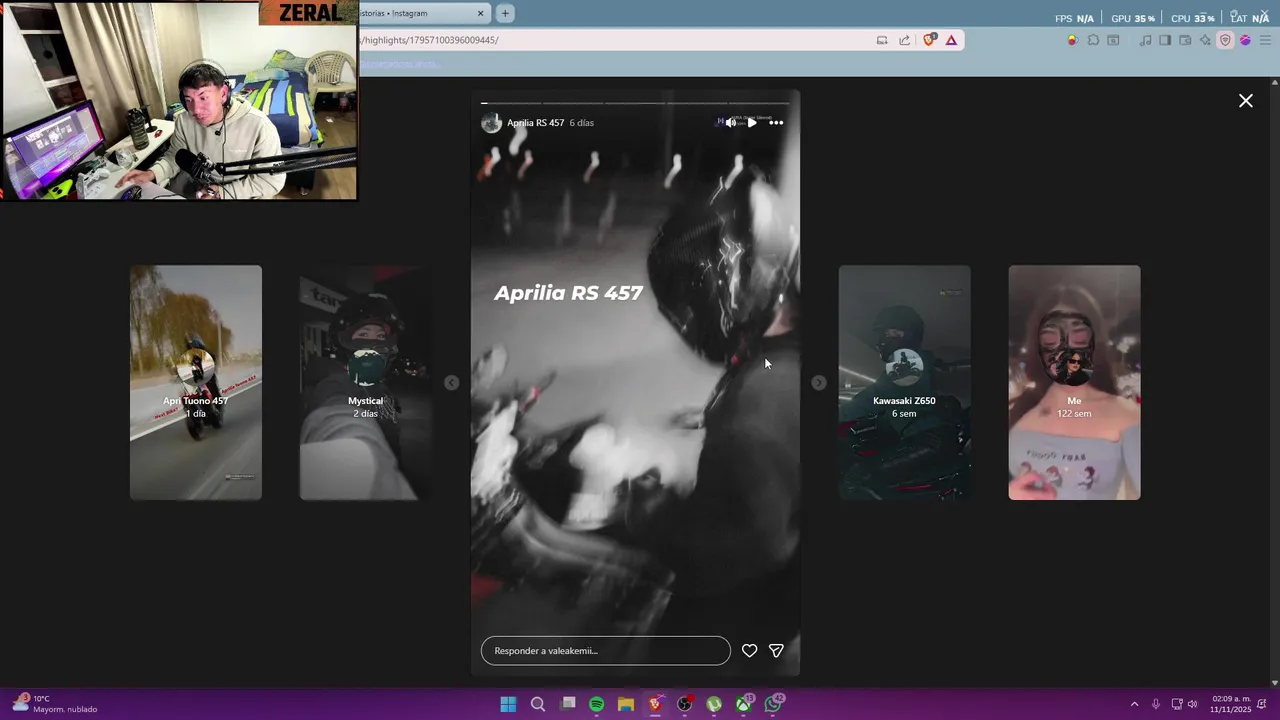
Task: Play the paused Aprilia RS 457 story
Action: 752,123
